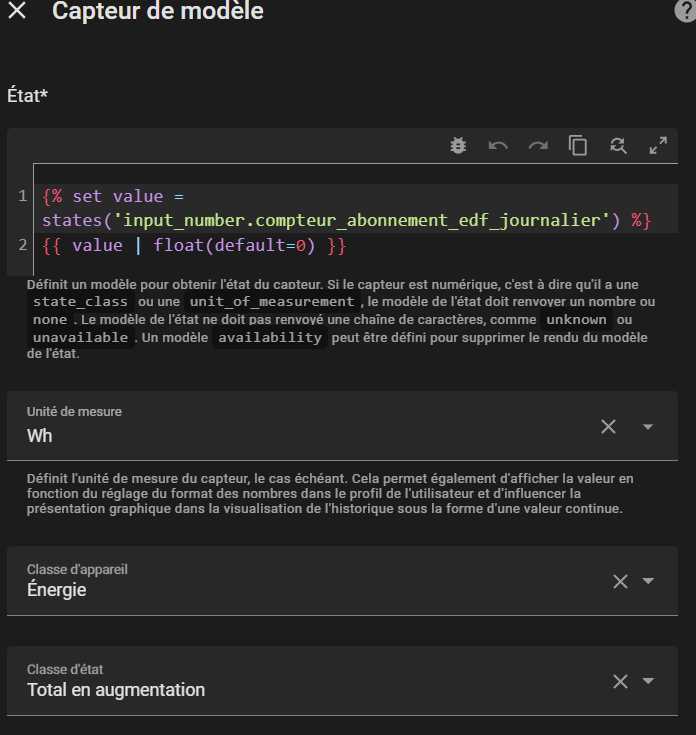Open find and replace in code editor
Viewport: 696px width, 735px height.
(x=618, y=145)
